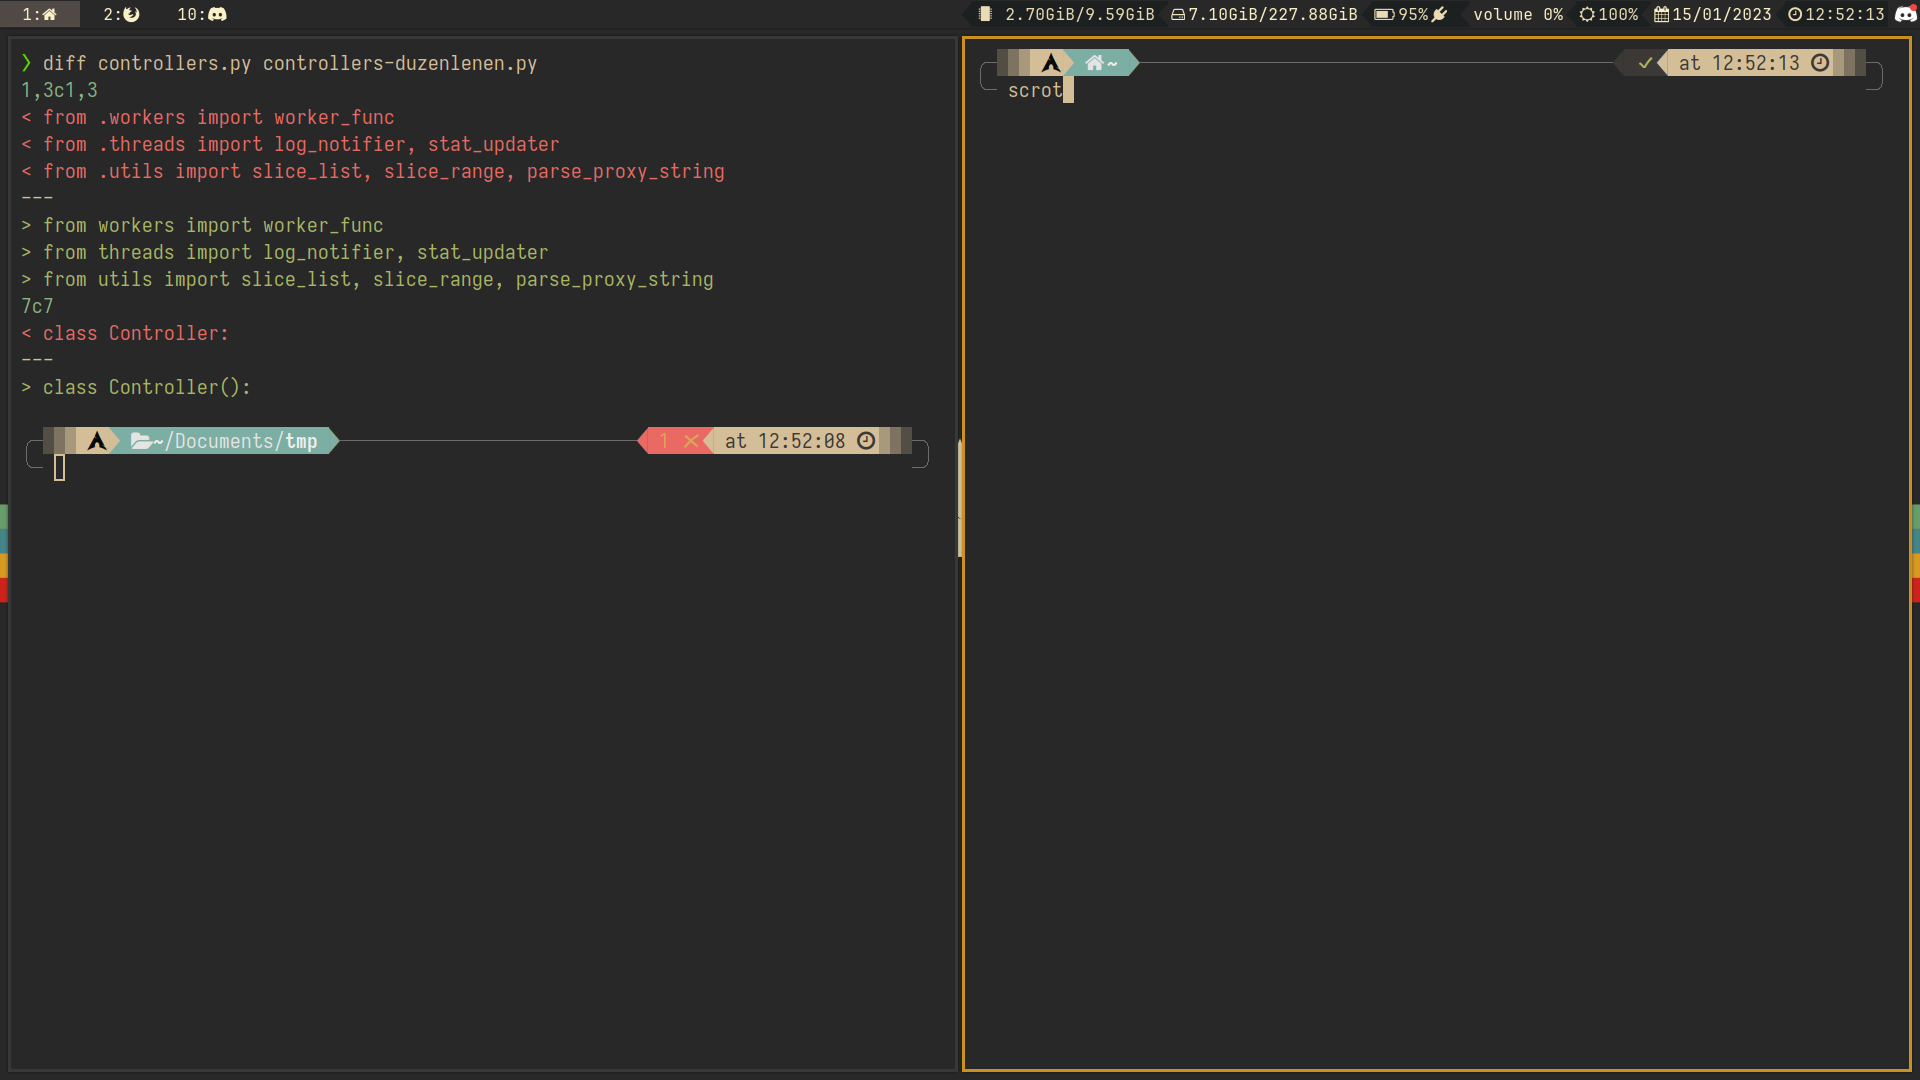
Task: Switch to workspace 10 Discord tab
Action: 202,14
